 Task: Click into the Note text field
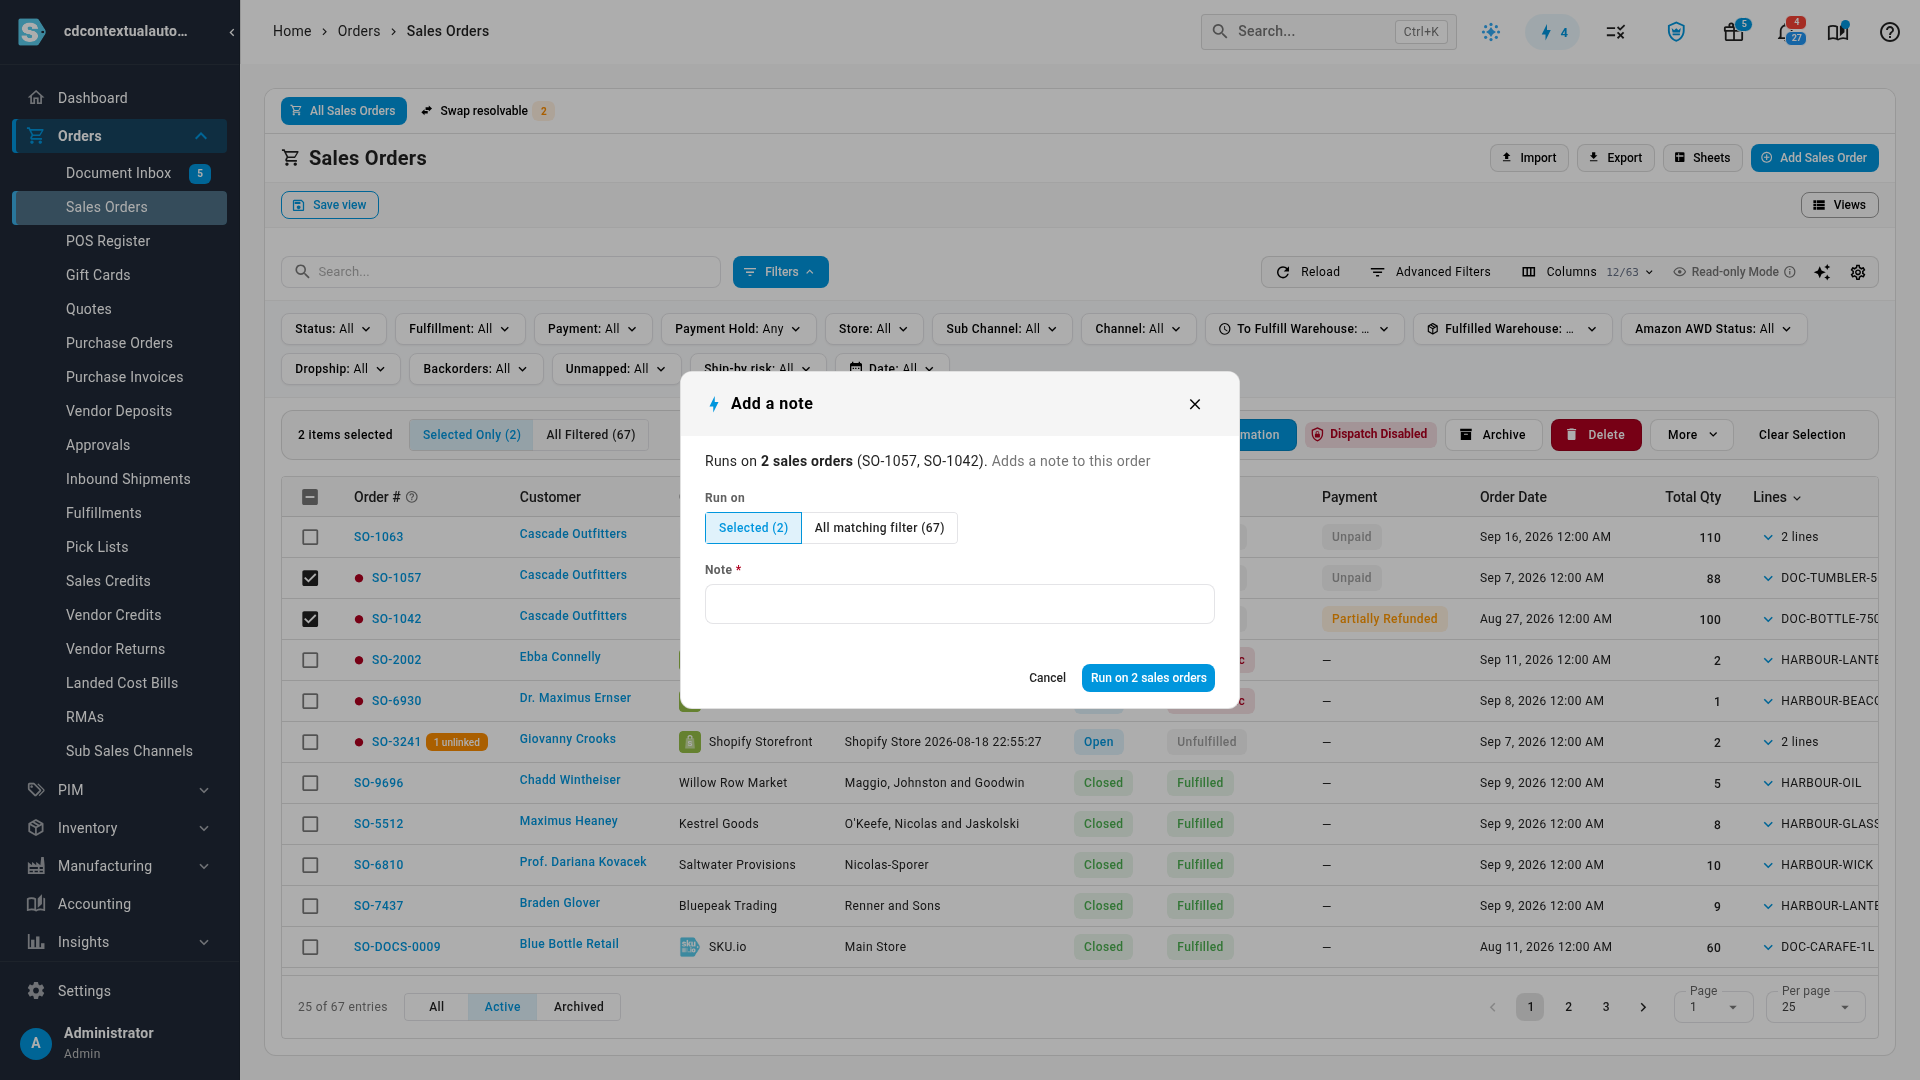pyautogui.click(x=959, y=604)
